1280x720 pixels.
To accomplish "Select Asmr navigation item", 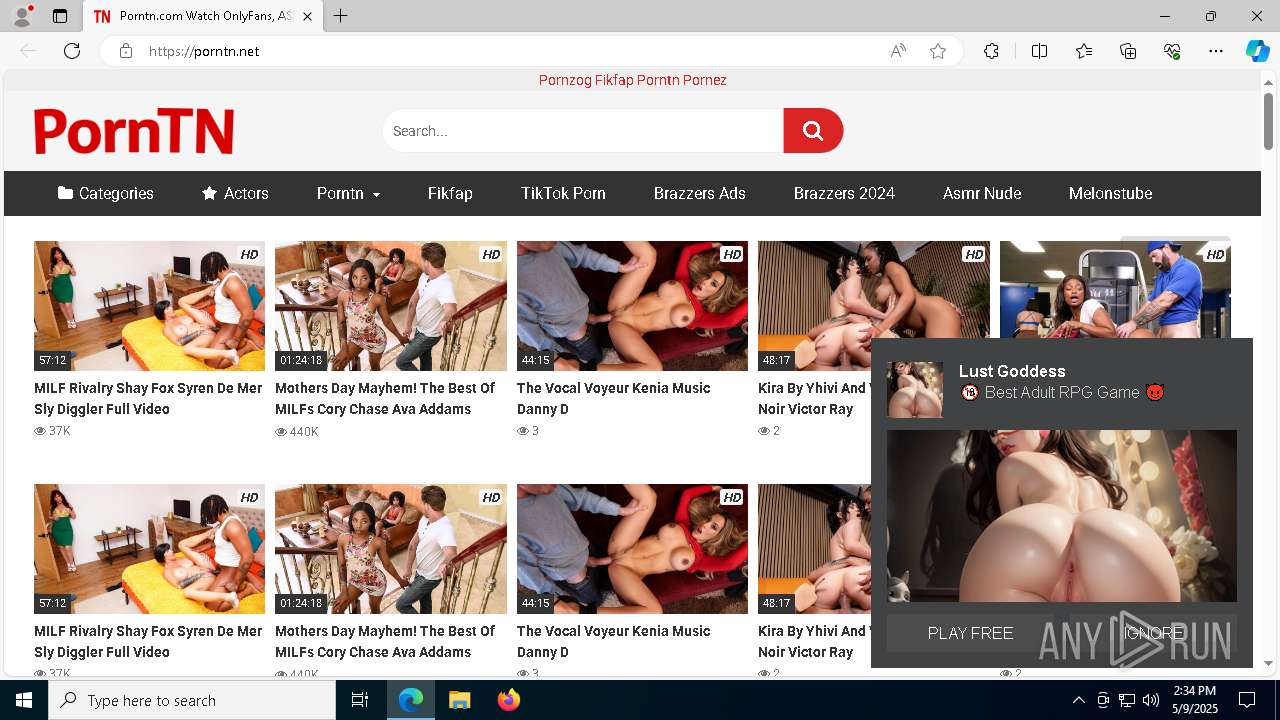I will 982,193.
